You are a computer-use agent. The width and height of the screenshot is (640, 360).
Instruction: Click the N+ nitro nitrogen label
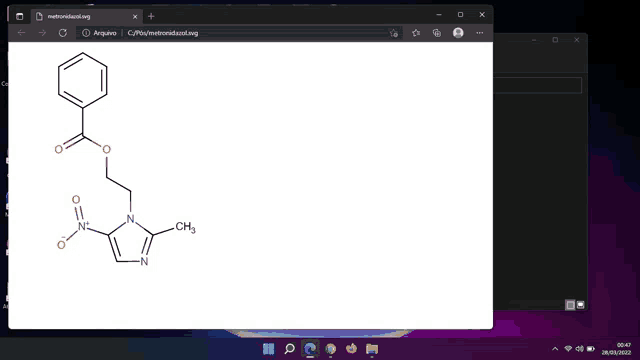pos(83,226)
